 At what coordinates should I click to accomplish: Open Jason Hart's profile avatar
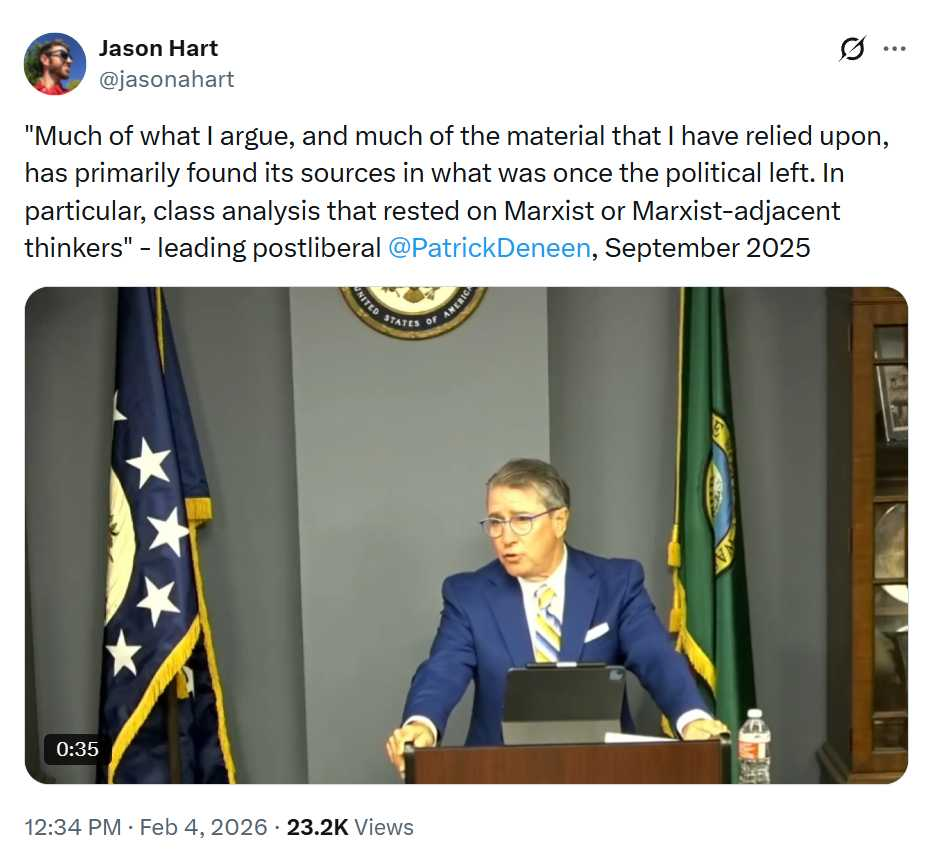[55, 64]
